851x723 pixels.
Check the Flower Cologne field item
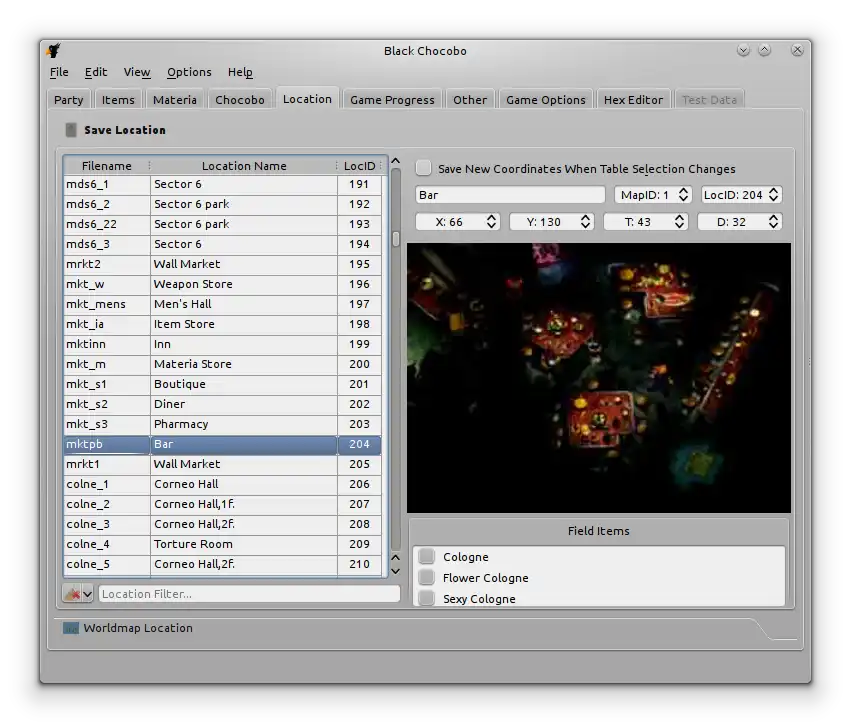[427, 578]
